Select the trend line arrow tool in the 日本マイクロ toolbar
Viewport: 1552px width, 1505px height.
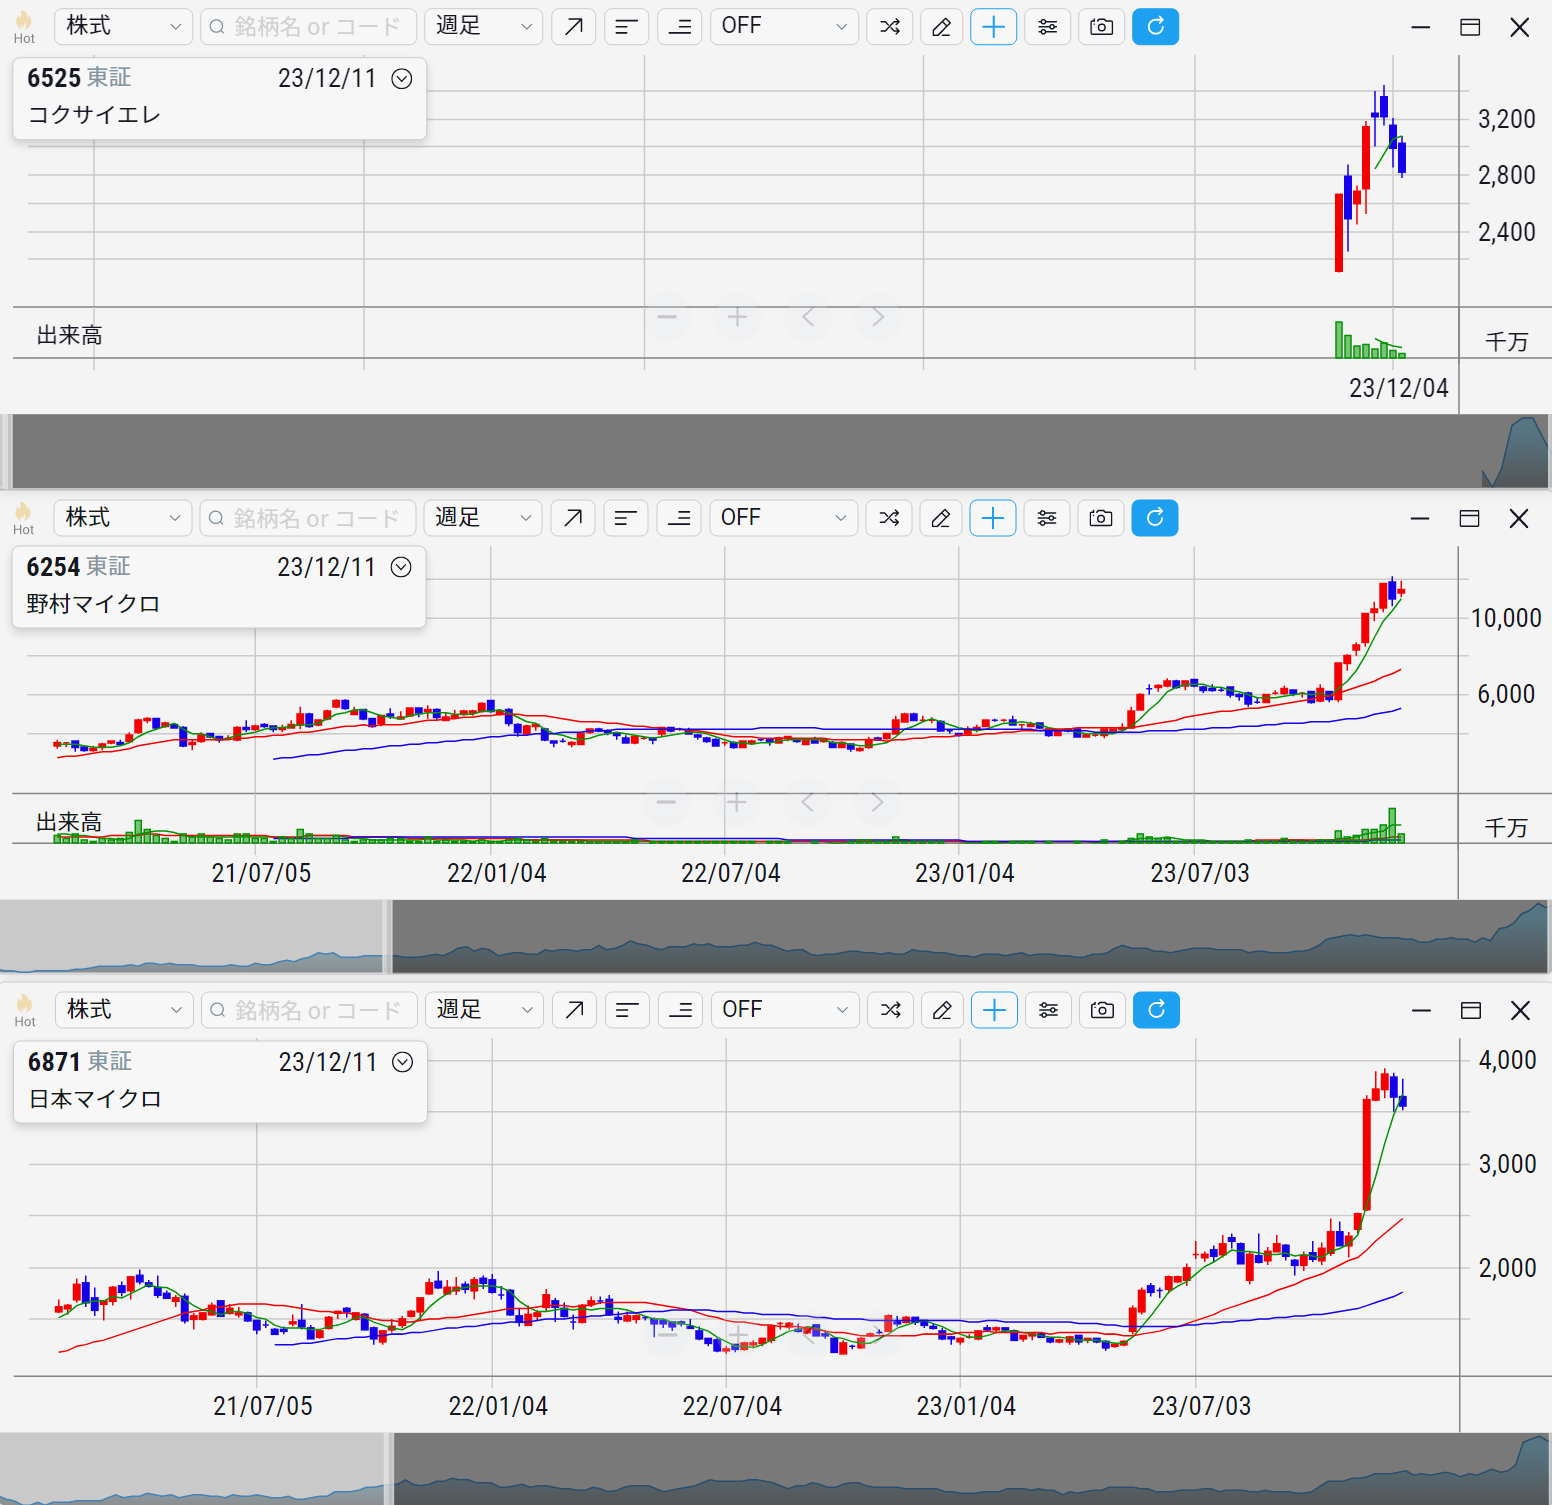[x=574, y=1010]
